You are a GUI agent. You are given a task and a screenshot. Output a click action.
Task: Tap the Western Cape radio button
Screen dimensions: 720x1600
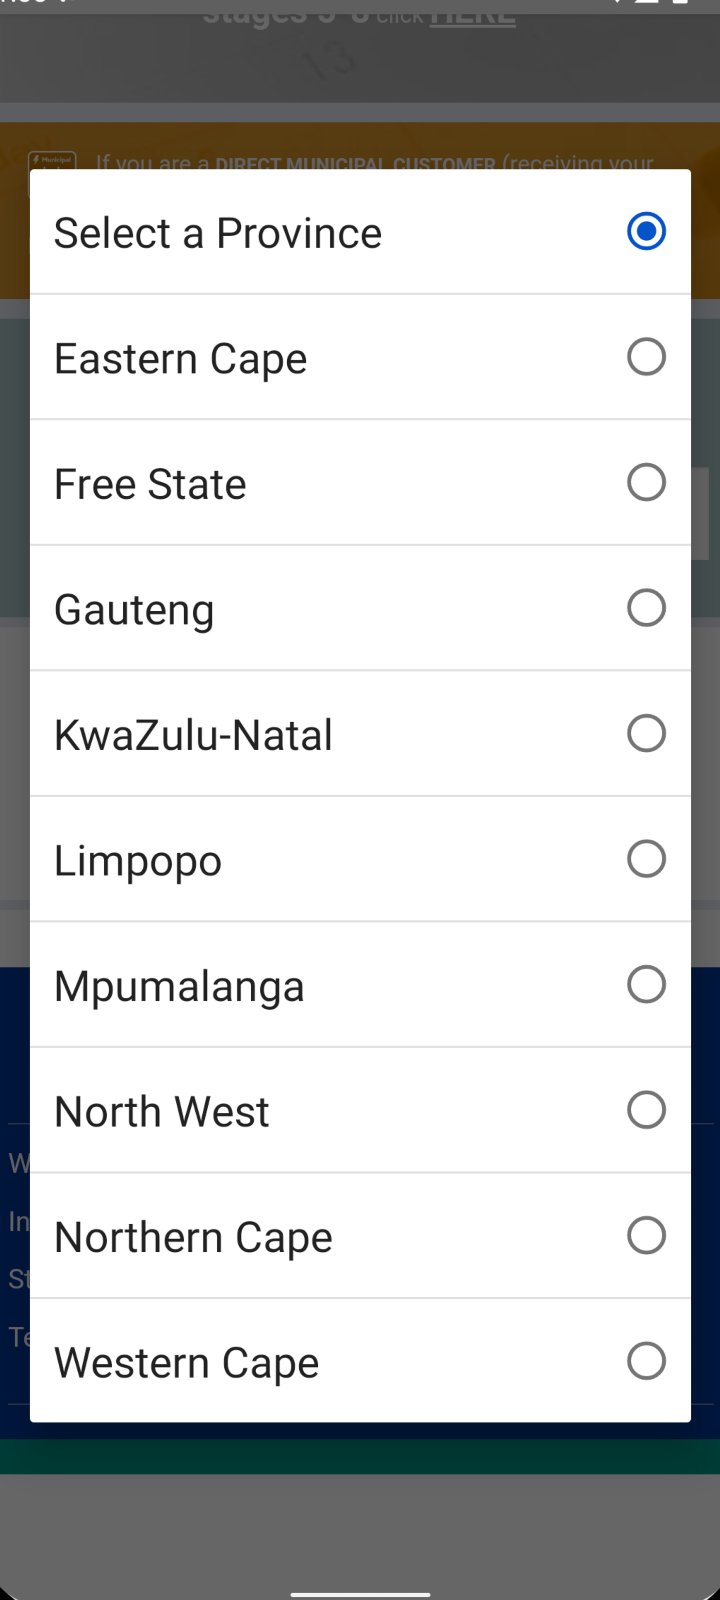pos(646,1361)
